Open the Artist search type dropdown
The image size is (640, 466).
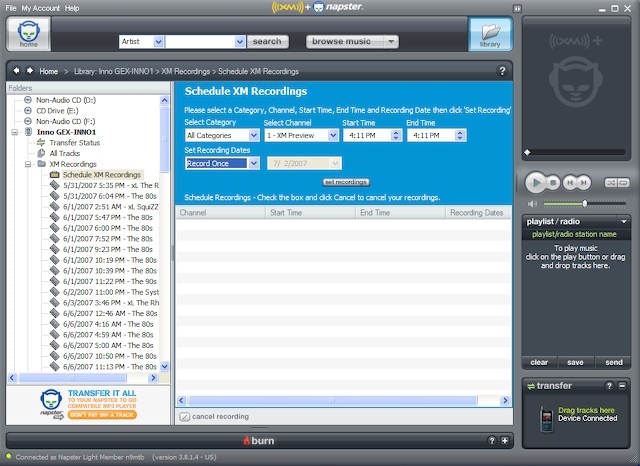click(158, 42)
